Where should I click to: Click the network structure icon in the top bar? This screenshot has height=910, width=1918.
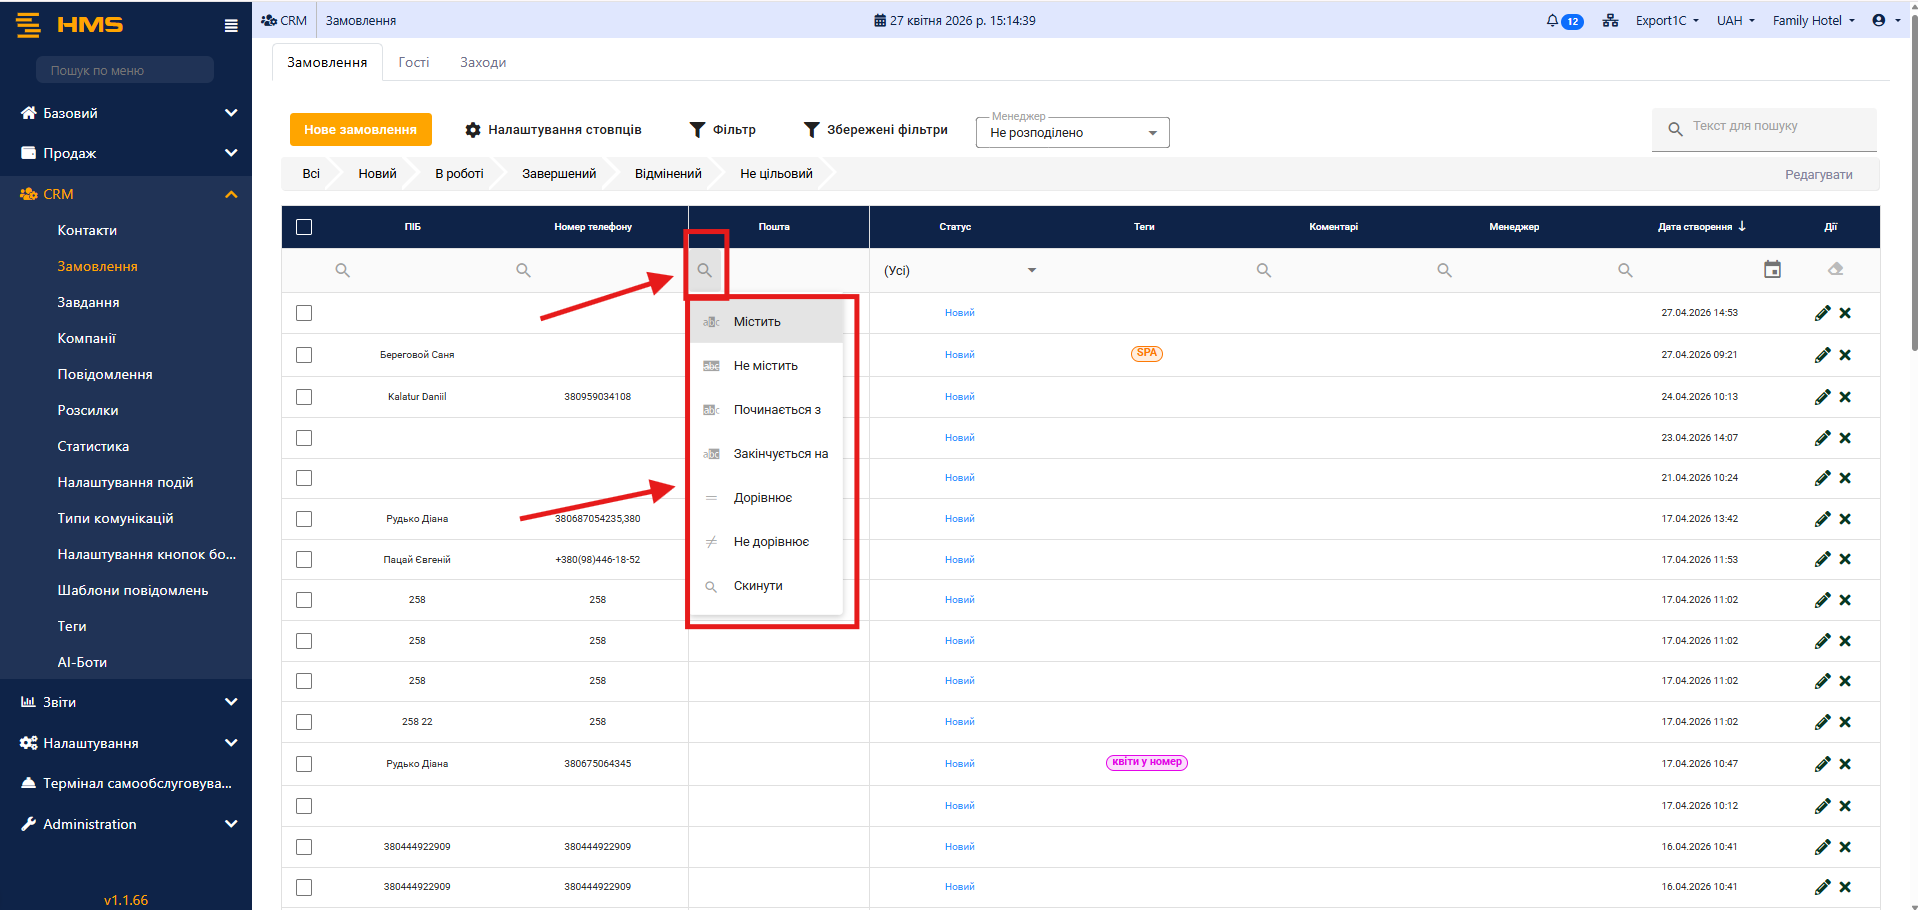[x=1610, y=21]
